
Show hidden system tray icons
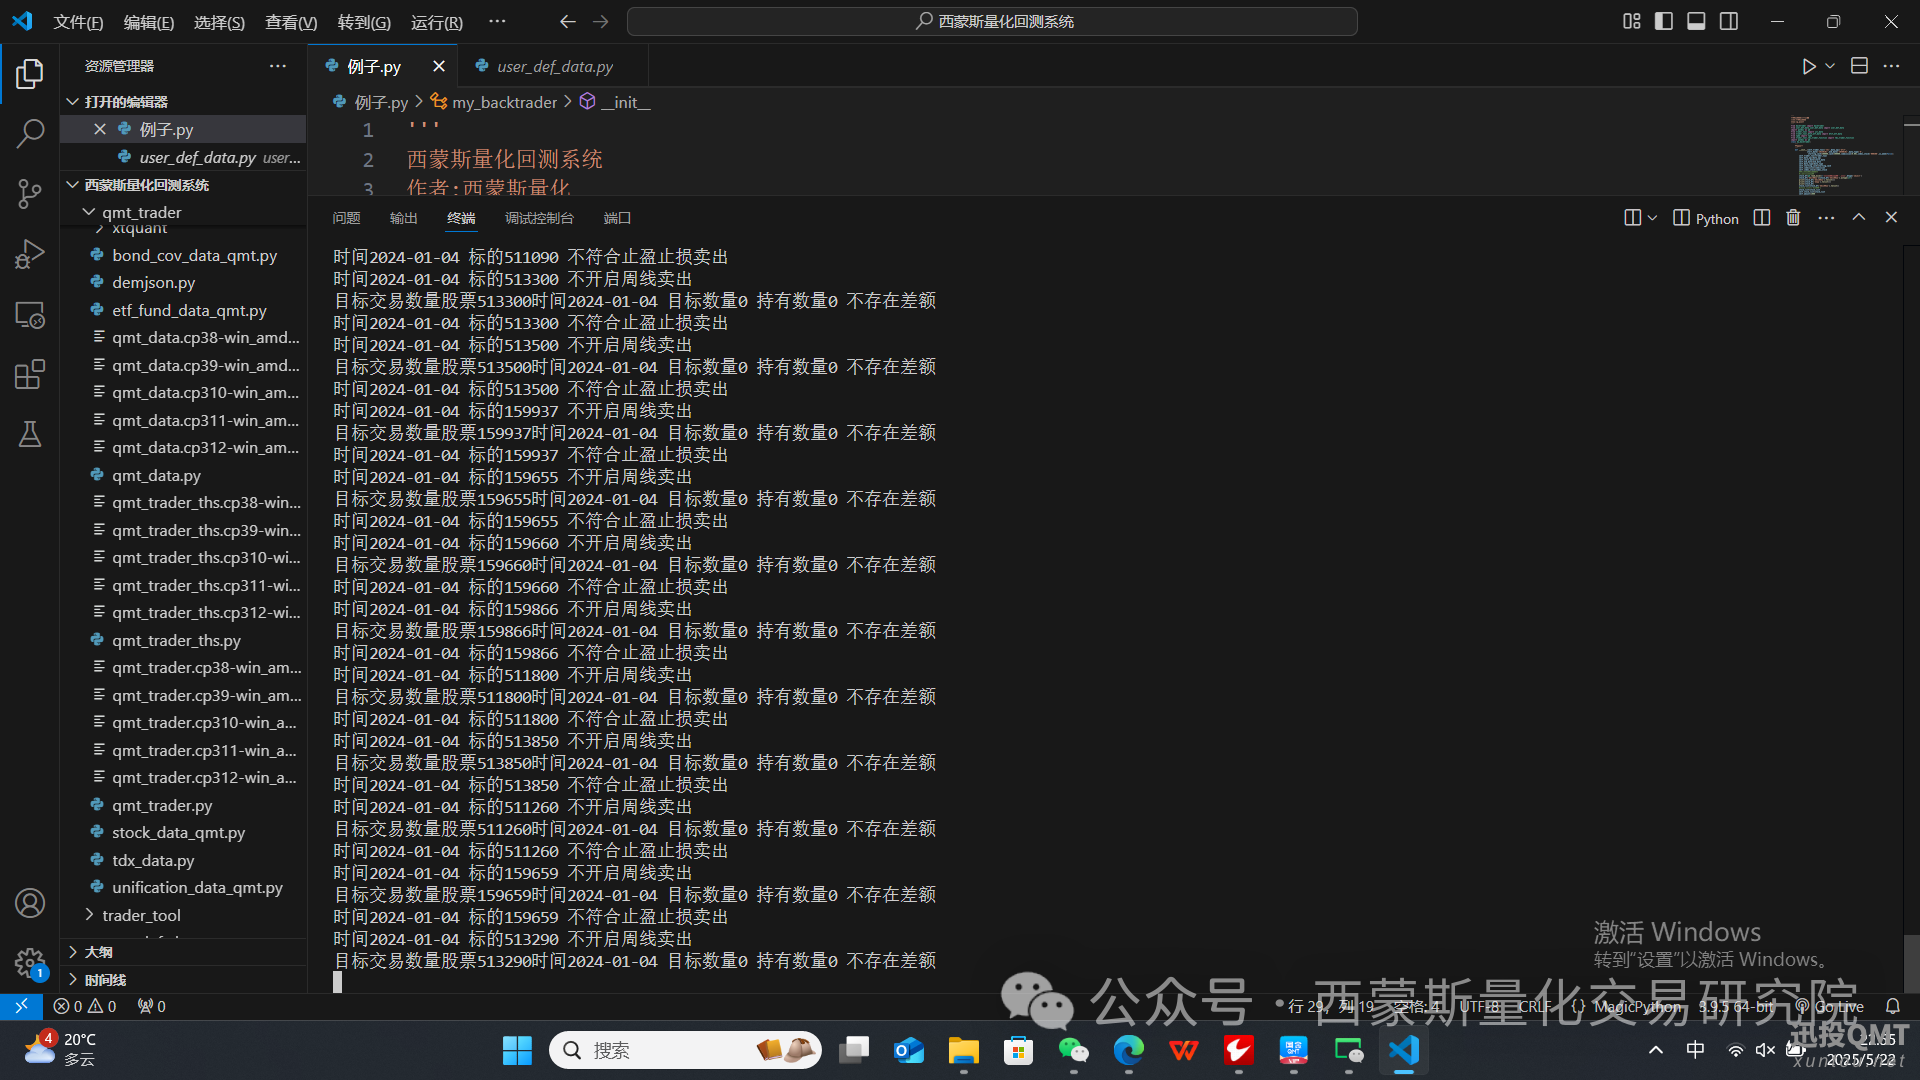click(1656, 1050)
